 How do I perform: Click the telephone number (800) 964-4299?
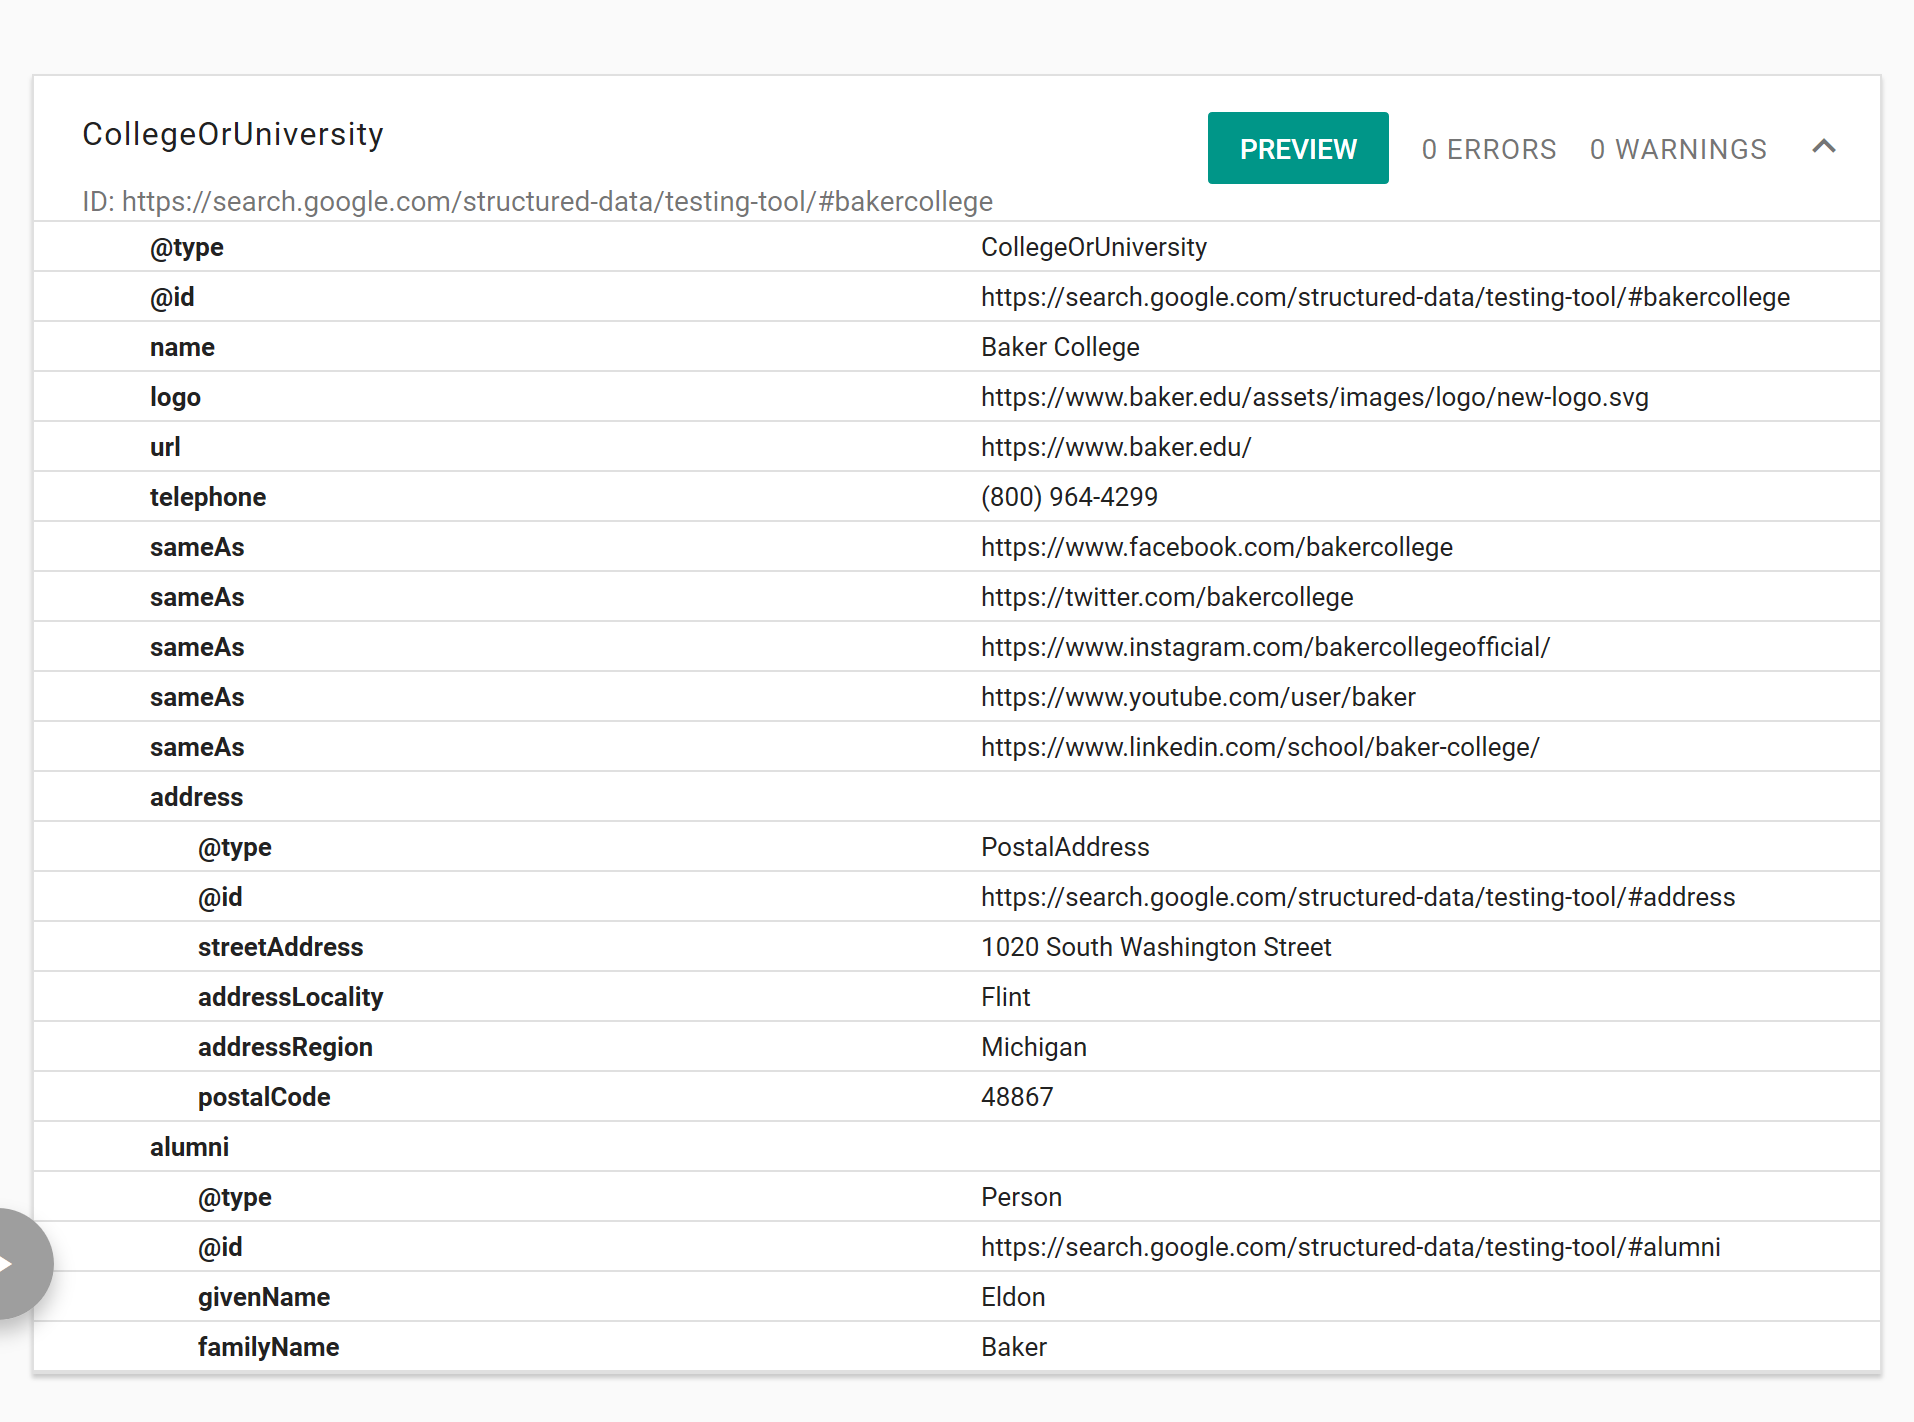(1069, 497)
